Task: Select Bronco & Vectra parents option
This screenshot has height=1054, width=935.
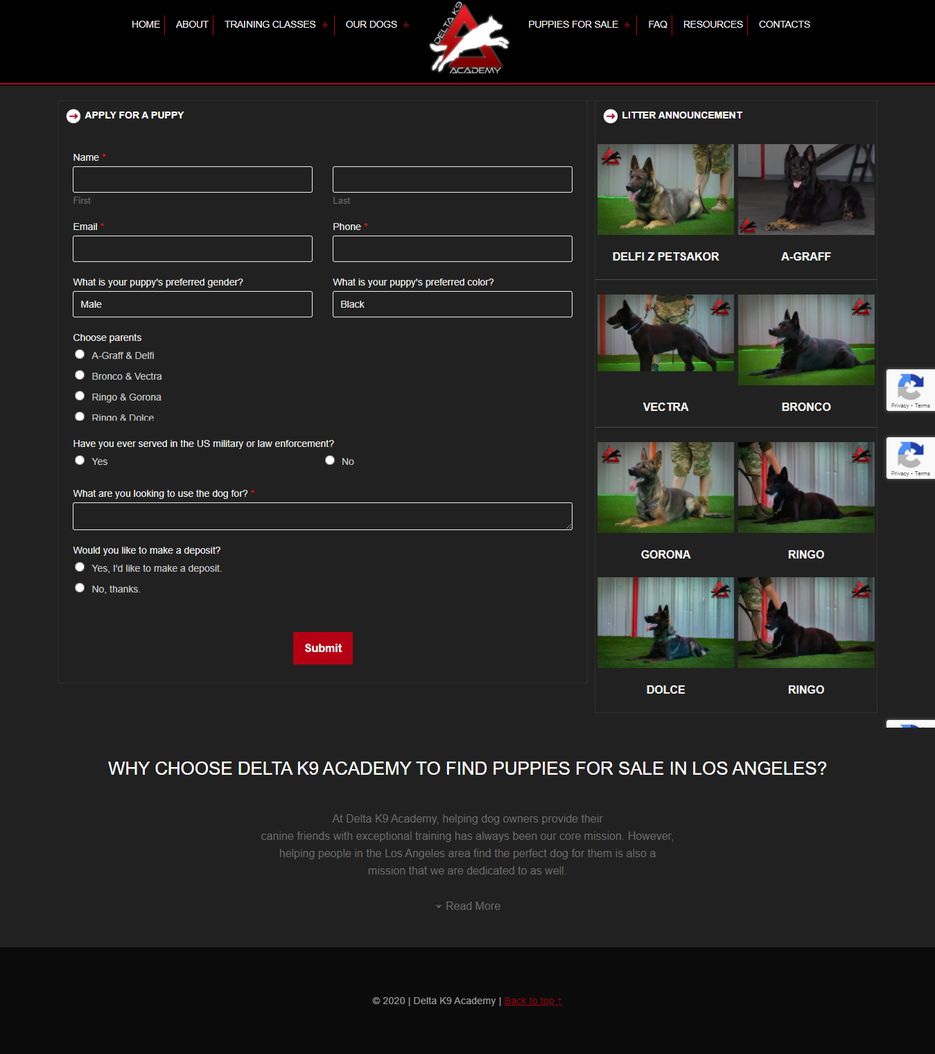Action: click(x=79, y=375)
